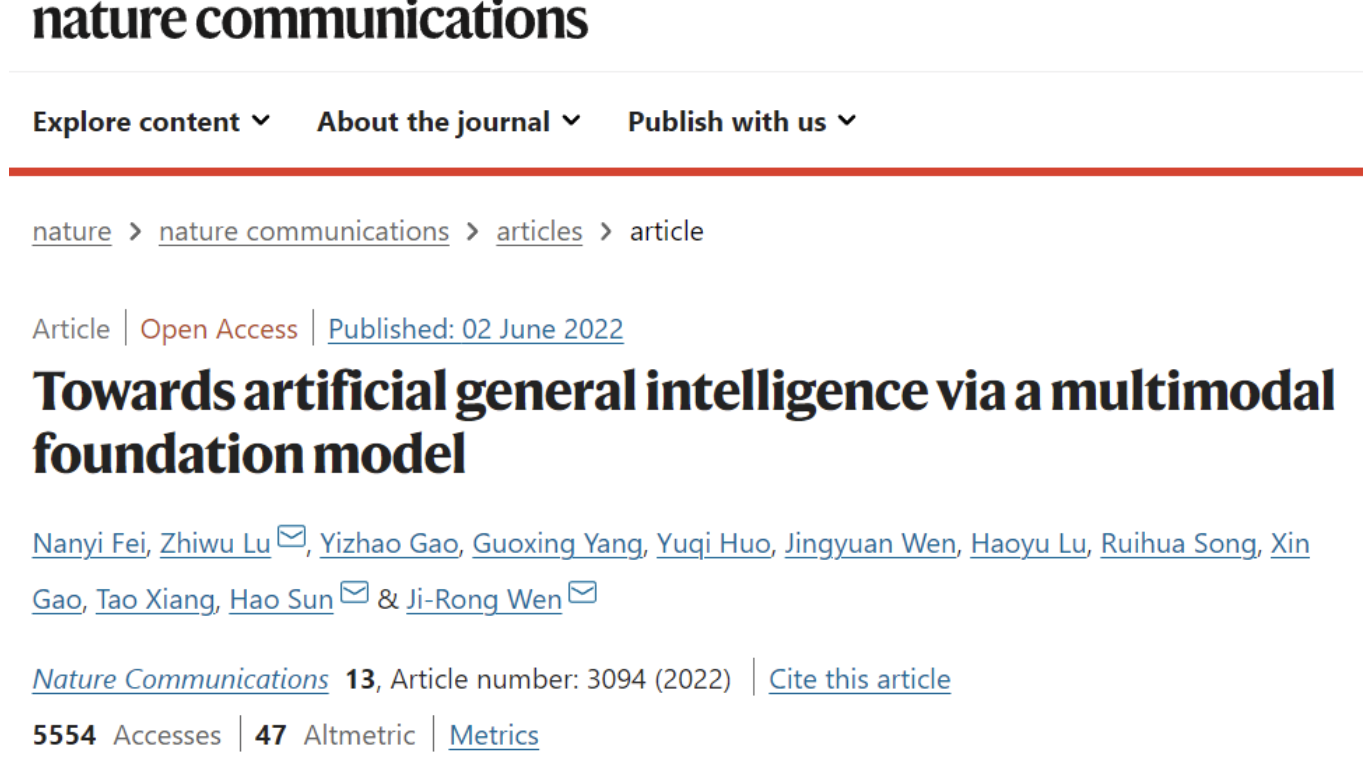Expand the Publish with us menu
Viewport: 1370px width, 758px height.
tap(742, 122)
